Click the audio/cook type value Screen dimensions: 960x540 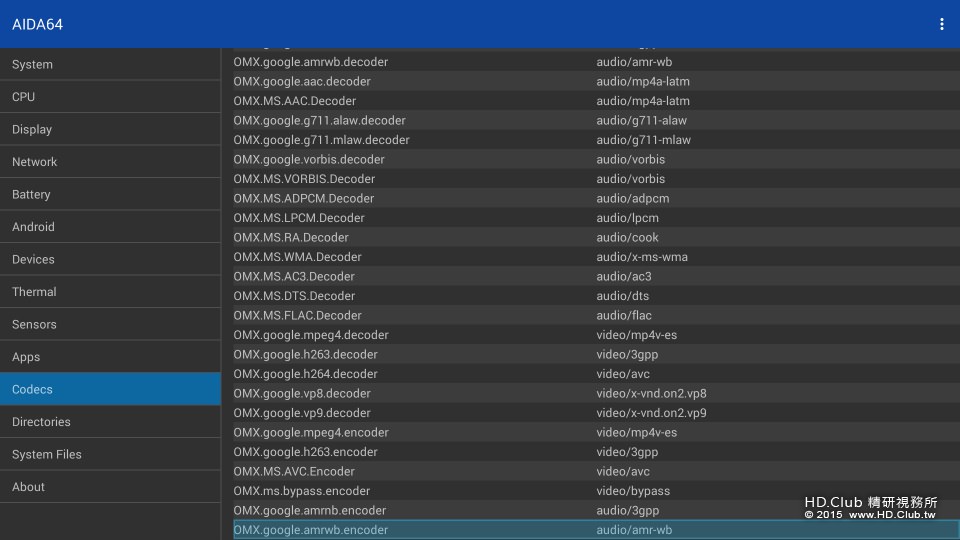[628, 238]
